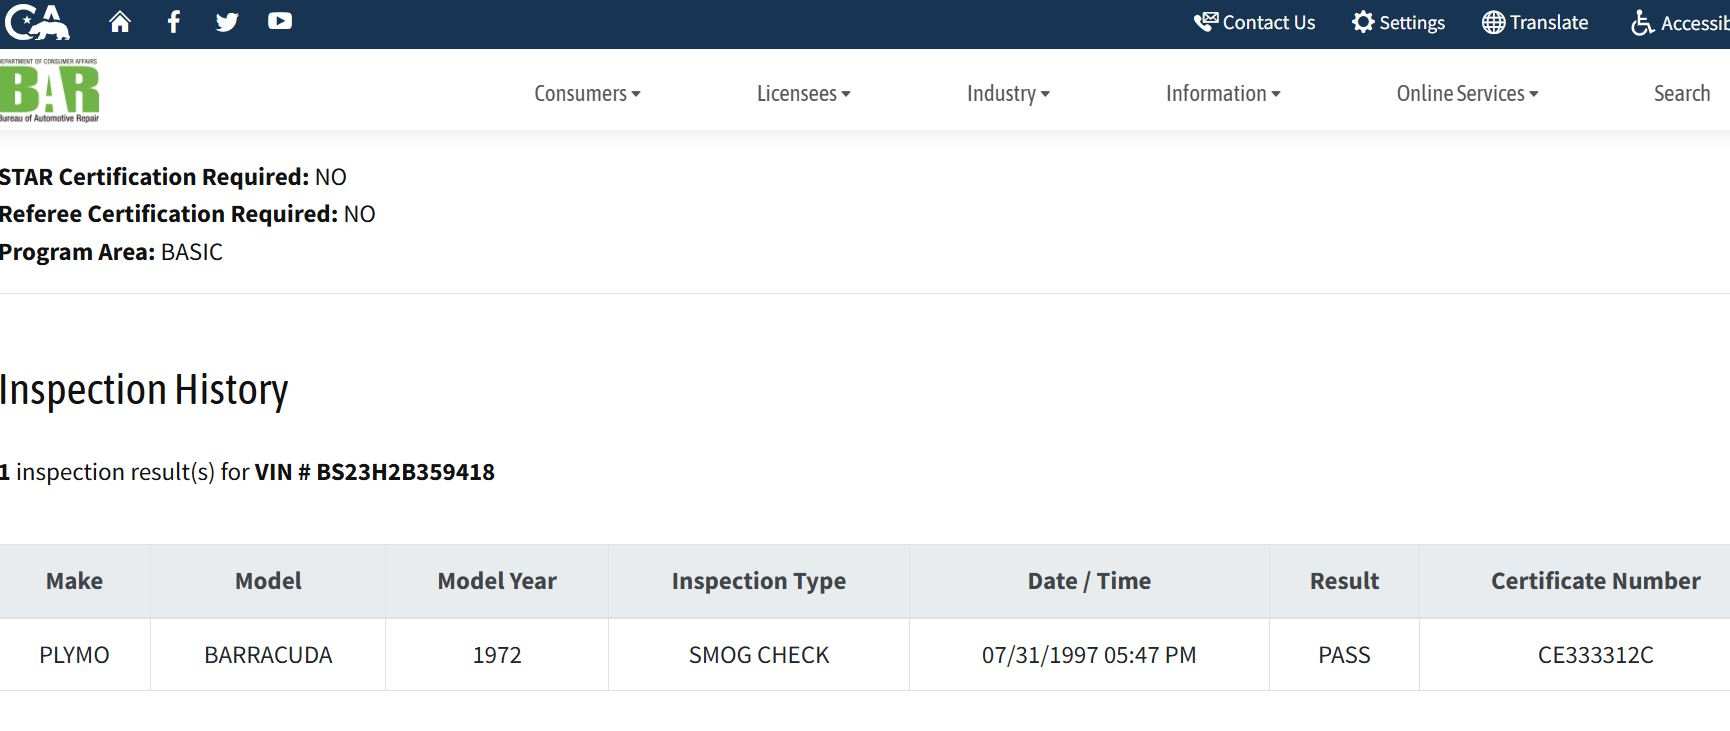Expand the Industry dropdown menu
The width and height of the screenshot is (1730, 731).
(x=1008, y=93)
